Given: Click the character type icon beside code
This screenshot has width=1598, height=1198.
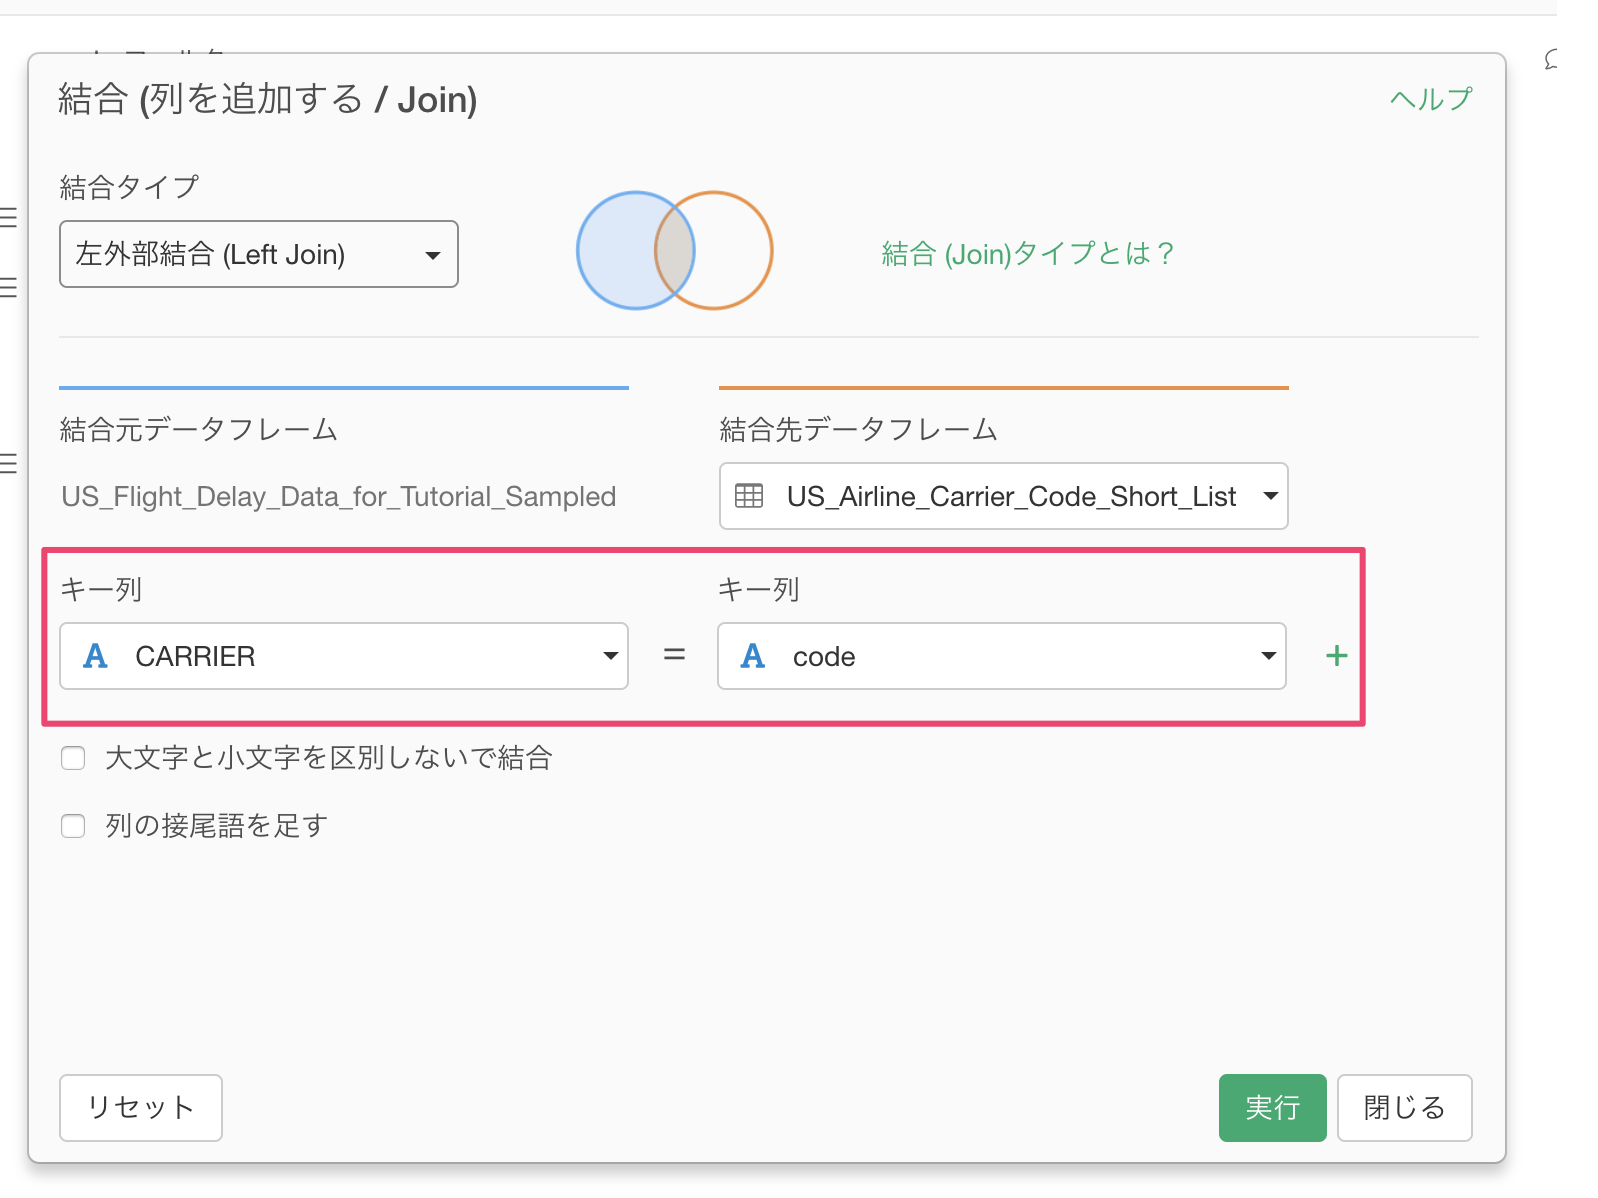Looking at the screenshot, I should point(753,656).
